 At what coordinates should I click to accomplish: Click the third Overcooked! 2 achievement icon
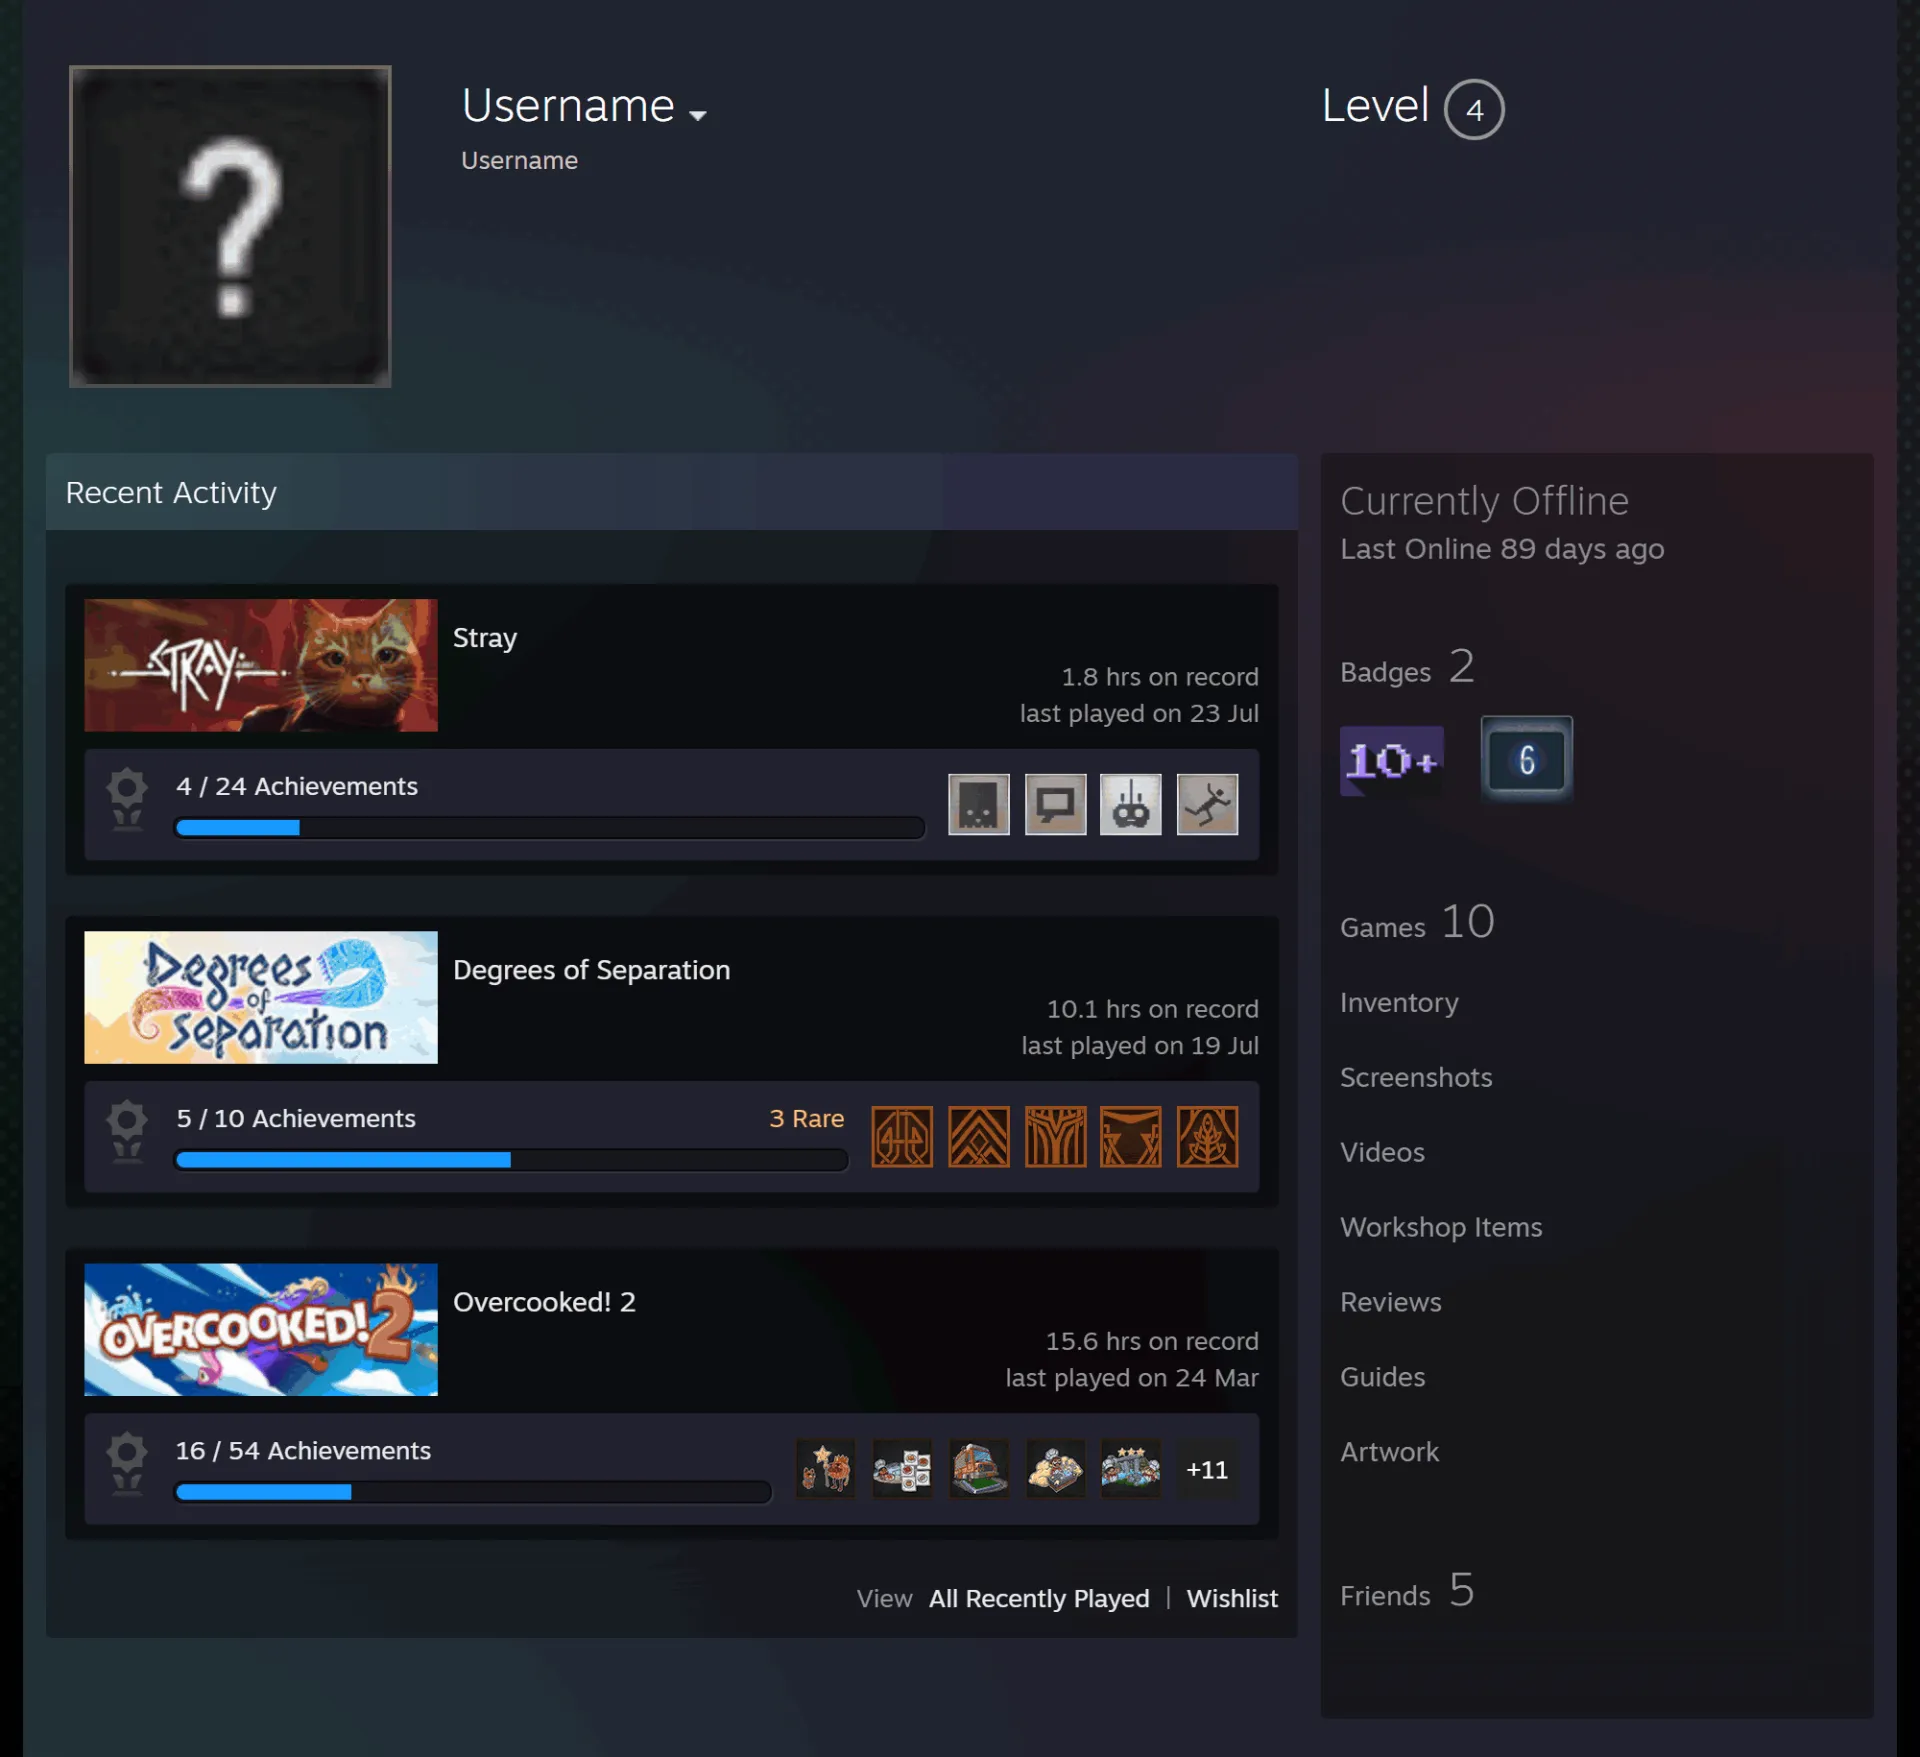978,1468
